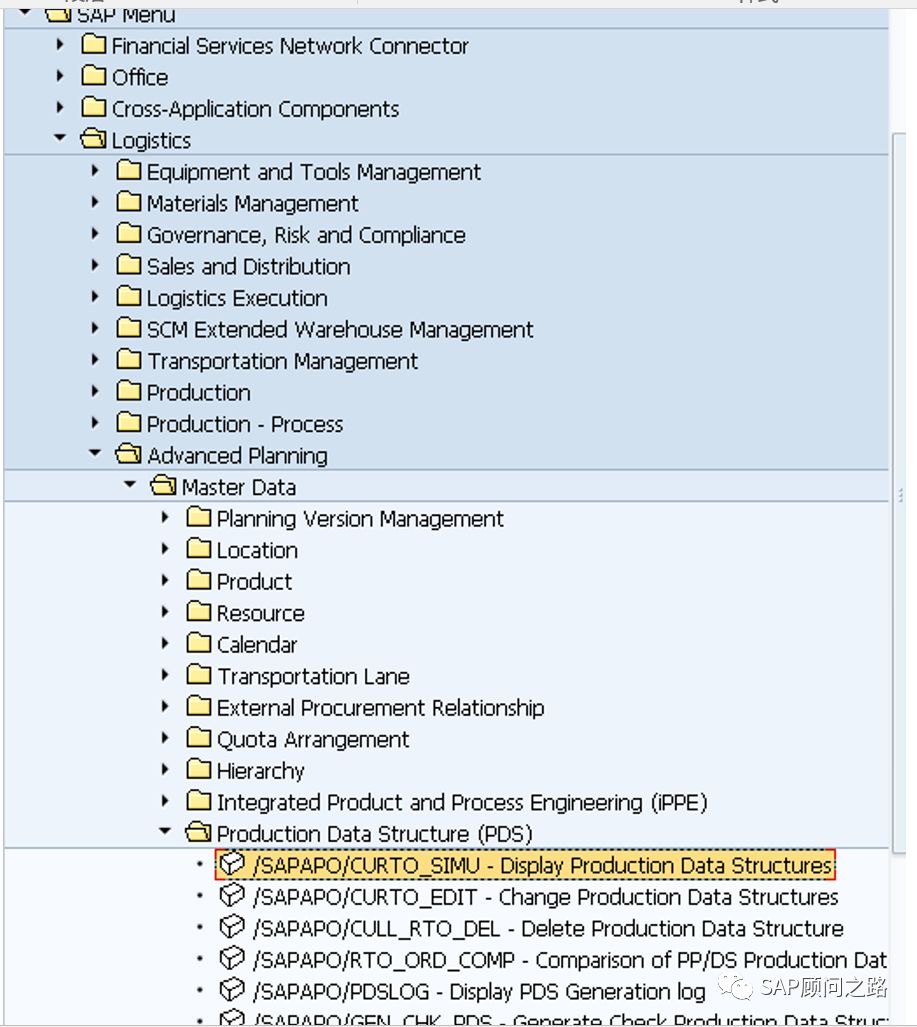Select the Cross-Application Components folder label

point(255,109)
